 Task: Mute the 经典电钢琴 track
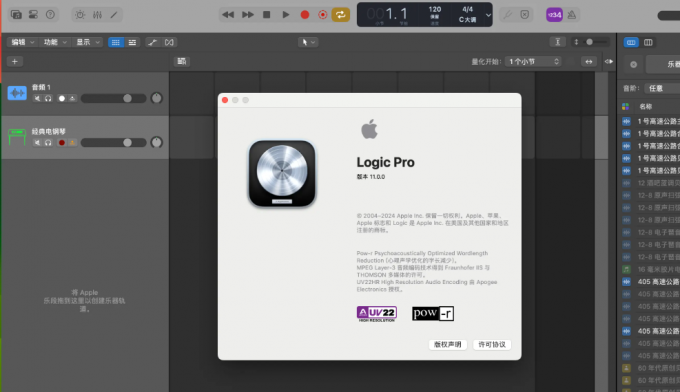pos(37,143)
